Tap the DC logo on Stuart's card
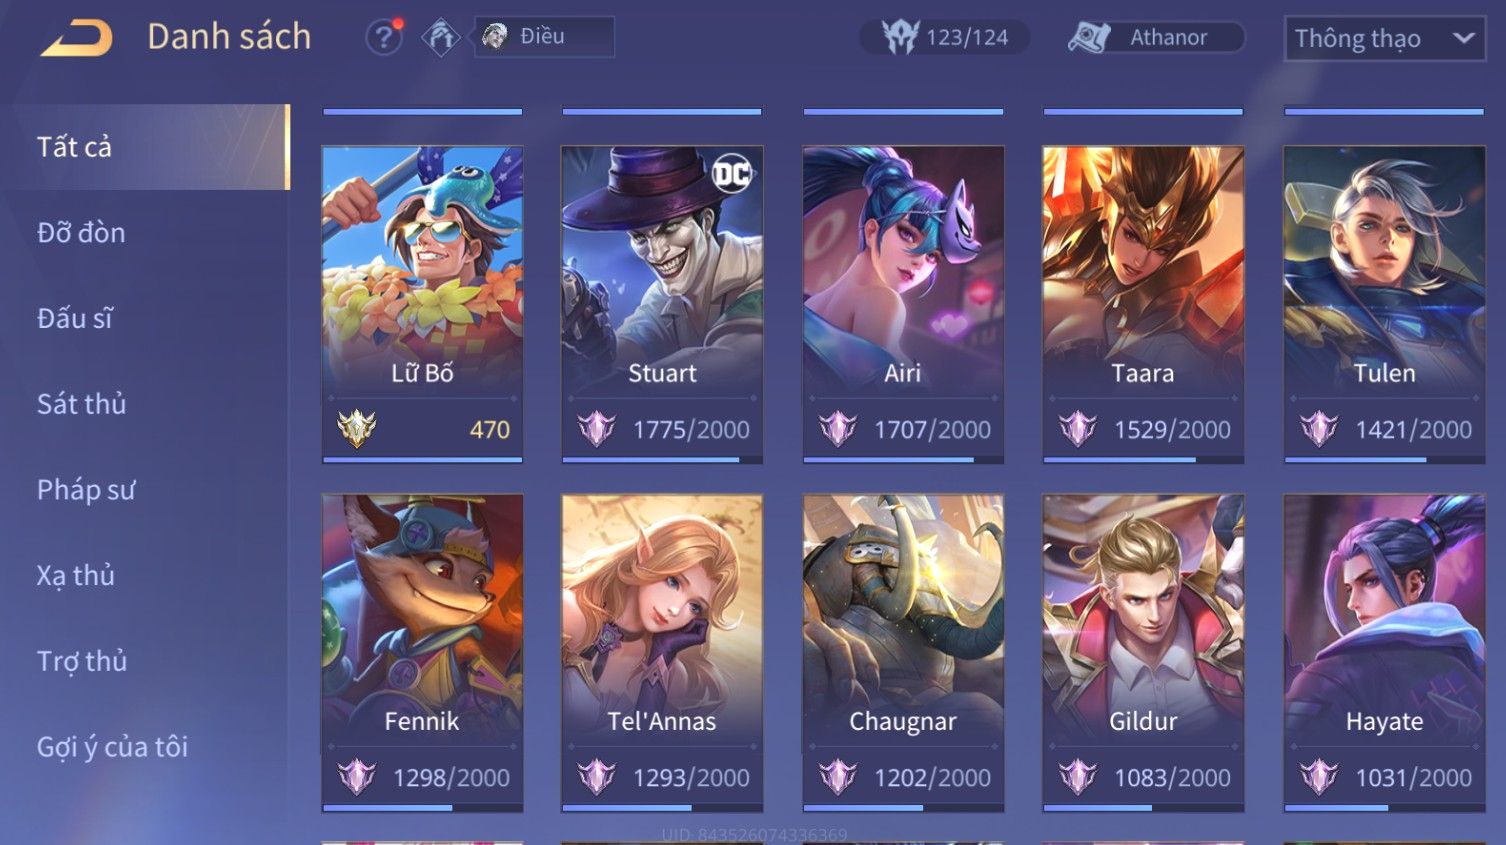 point(732,174)
